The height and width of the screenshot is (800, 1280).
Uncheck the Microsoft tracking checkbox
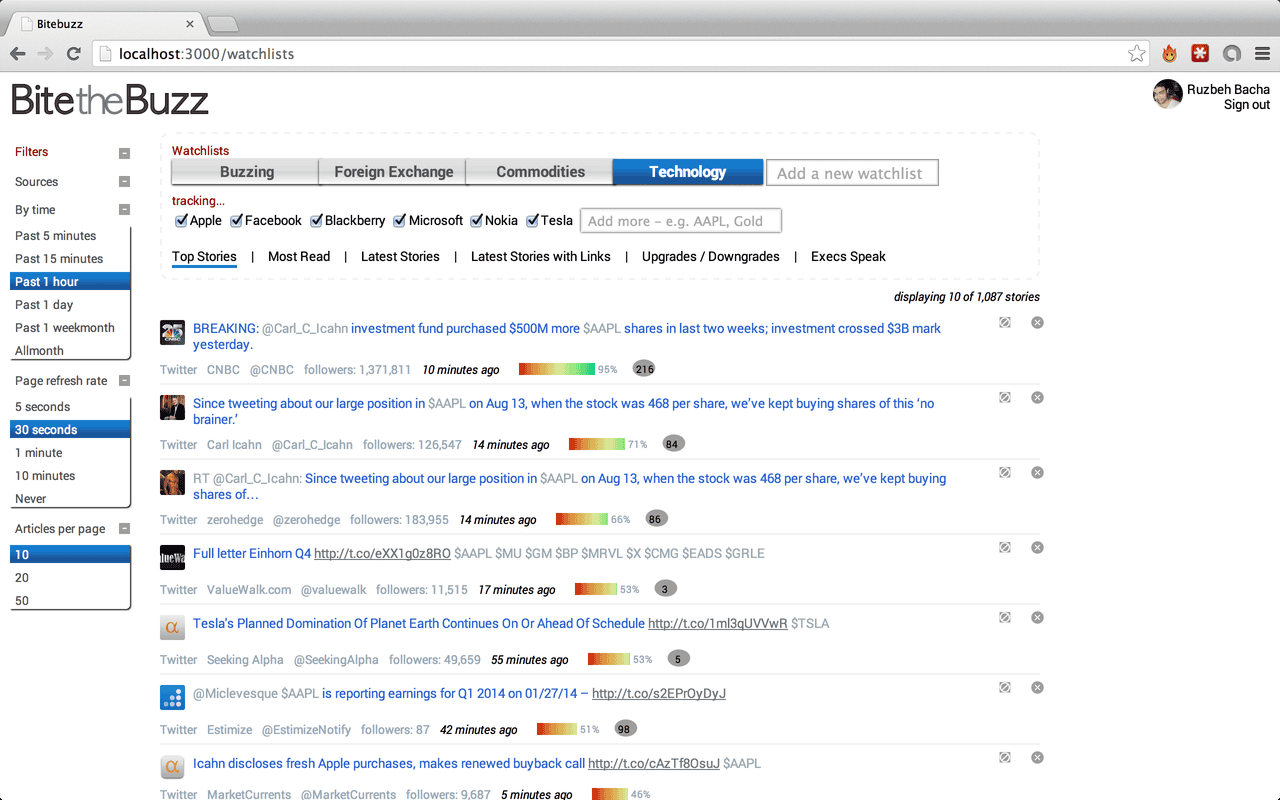[x=400, y=221]
